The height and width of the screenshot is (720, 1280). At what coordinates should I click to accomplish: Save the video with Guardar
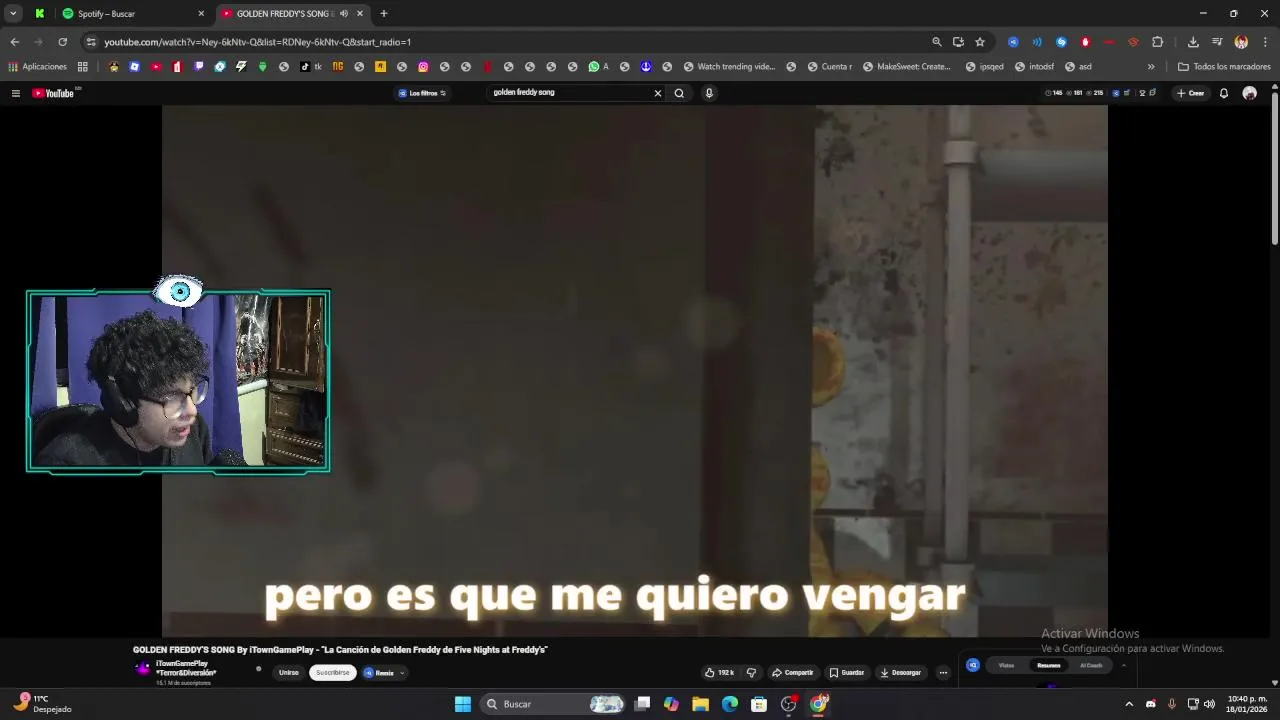tap(846, 673)
